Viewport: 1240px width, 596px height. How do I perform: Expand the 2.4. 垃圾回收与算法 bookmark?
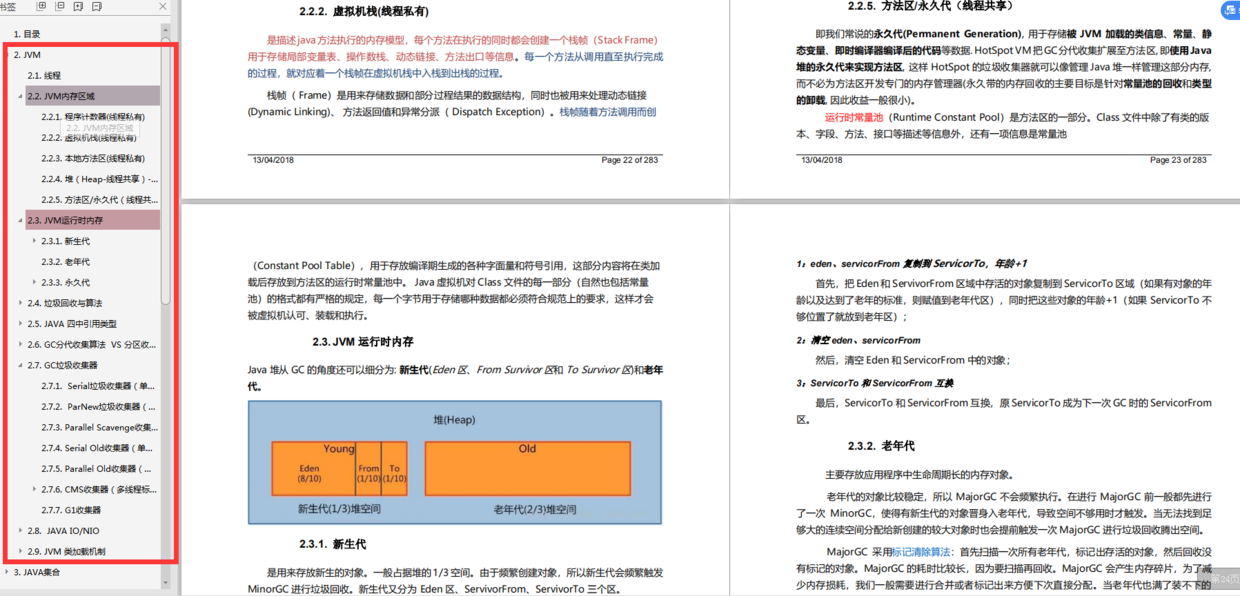(20, 303)
